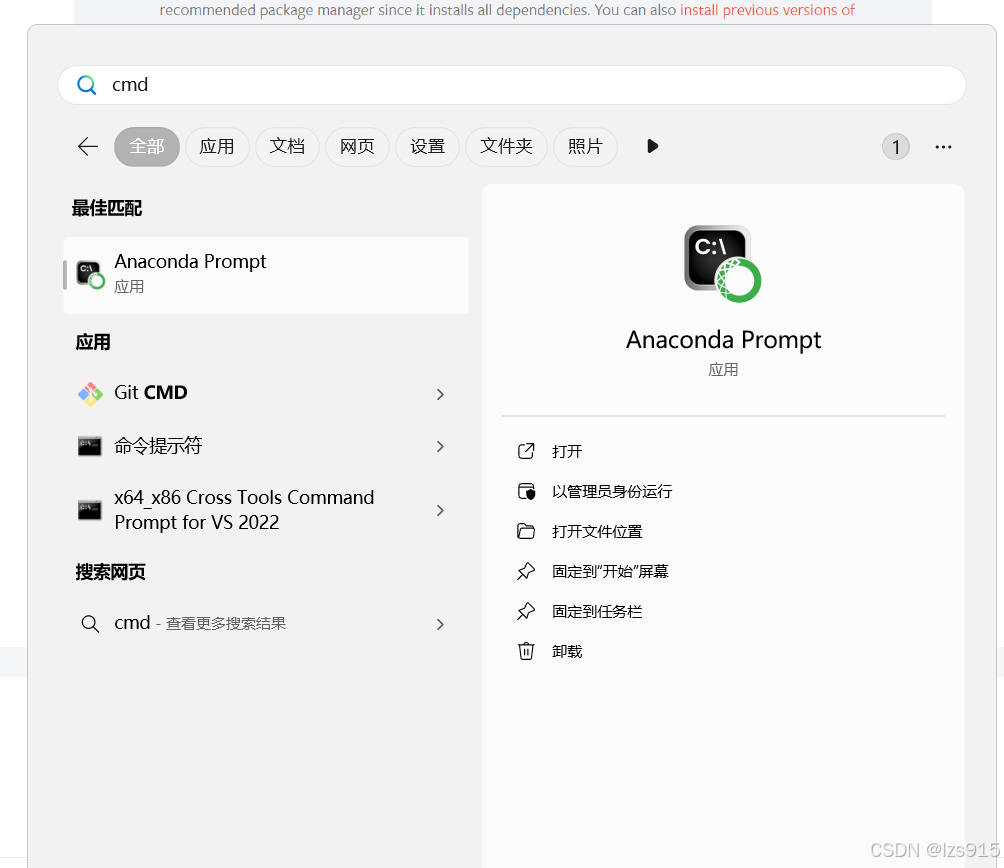The width and height of the screenshot is (1004, 868).
Task: Switch to the 网页 filter tab
Action: coord(357,147)
